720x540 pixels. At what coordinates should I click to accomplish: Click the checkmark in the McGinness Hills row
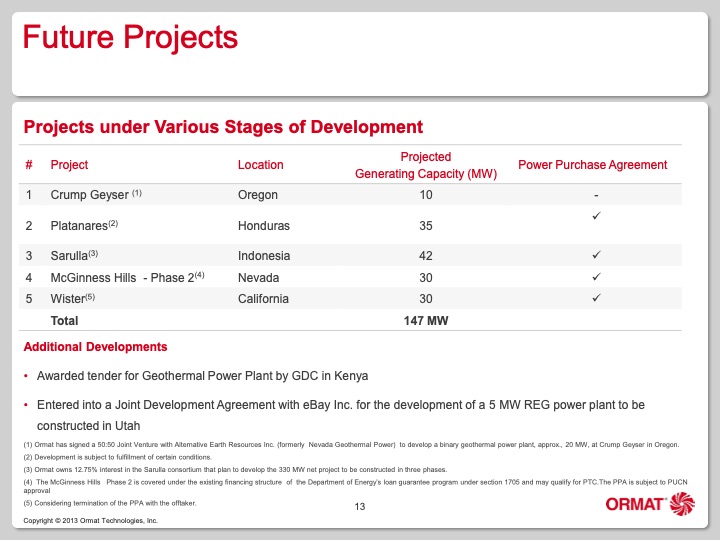[x=596, y=277]
